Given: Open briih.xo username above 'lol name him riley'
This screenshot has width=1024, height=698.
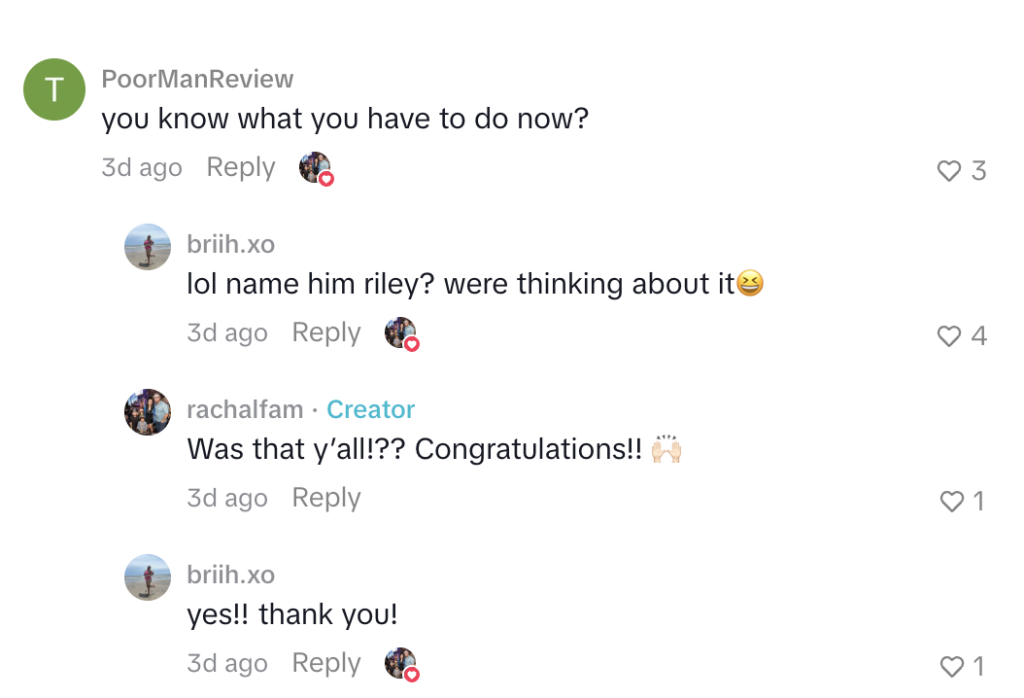Looking at the screenshot, I should [x=230, y=245].
